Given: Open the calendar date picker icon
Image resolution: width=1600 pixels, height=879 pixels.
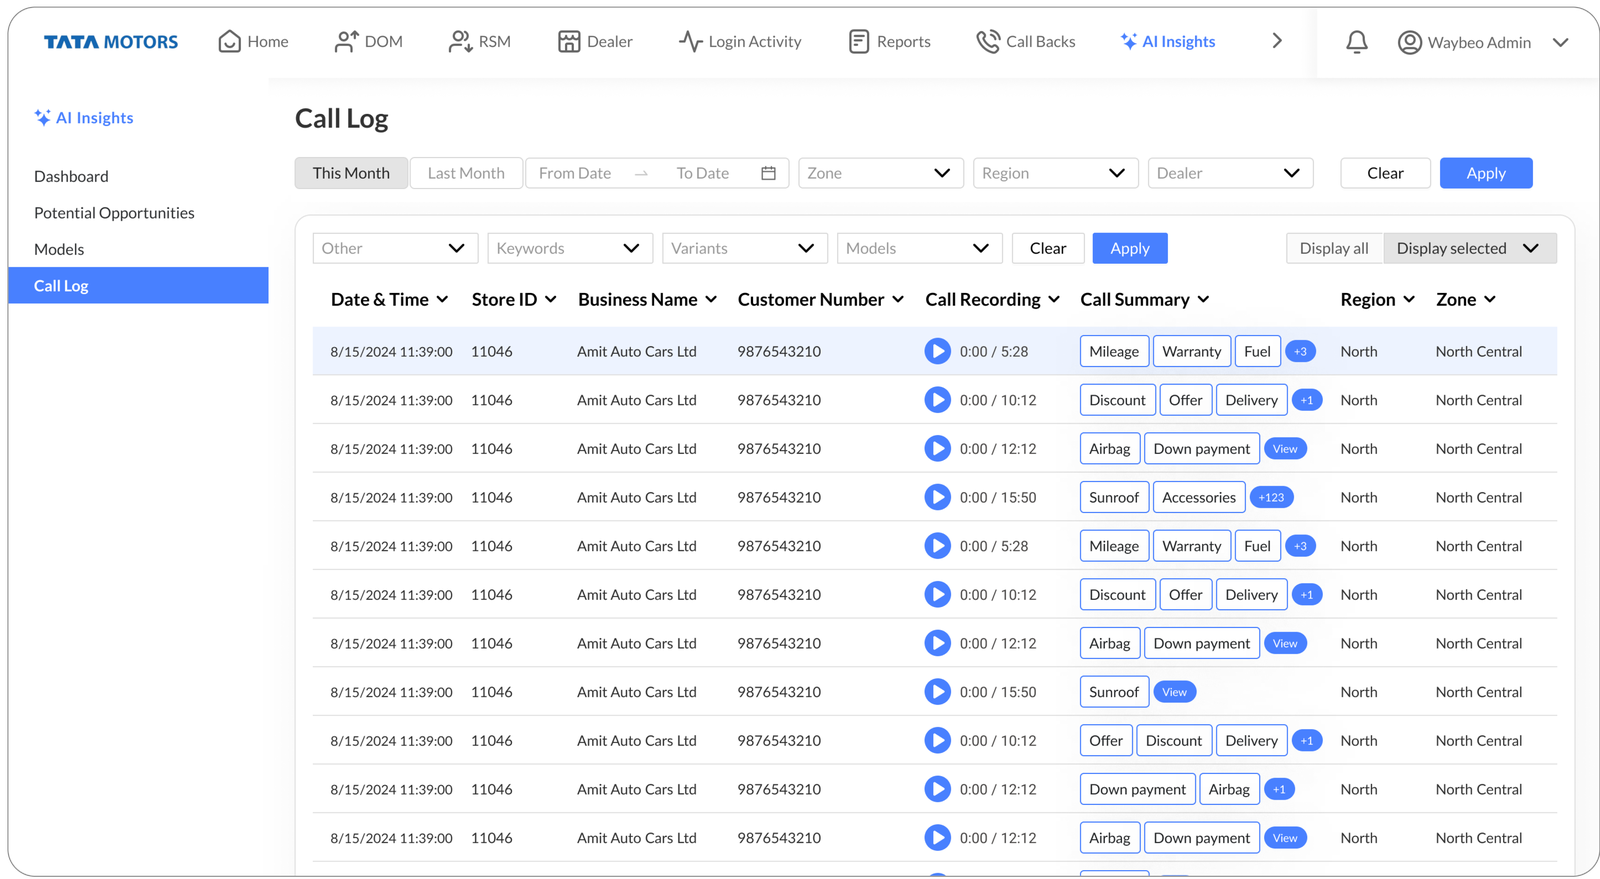Looking at the screenshot, I should [768, 173].
